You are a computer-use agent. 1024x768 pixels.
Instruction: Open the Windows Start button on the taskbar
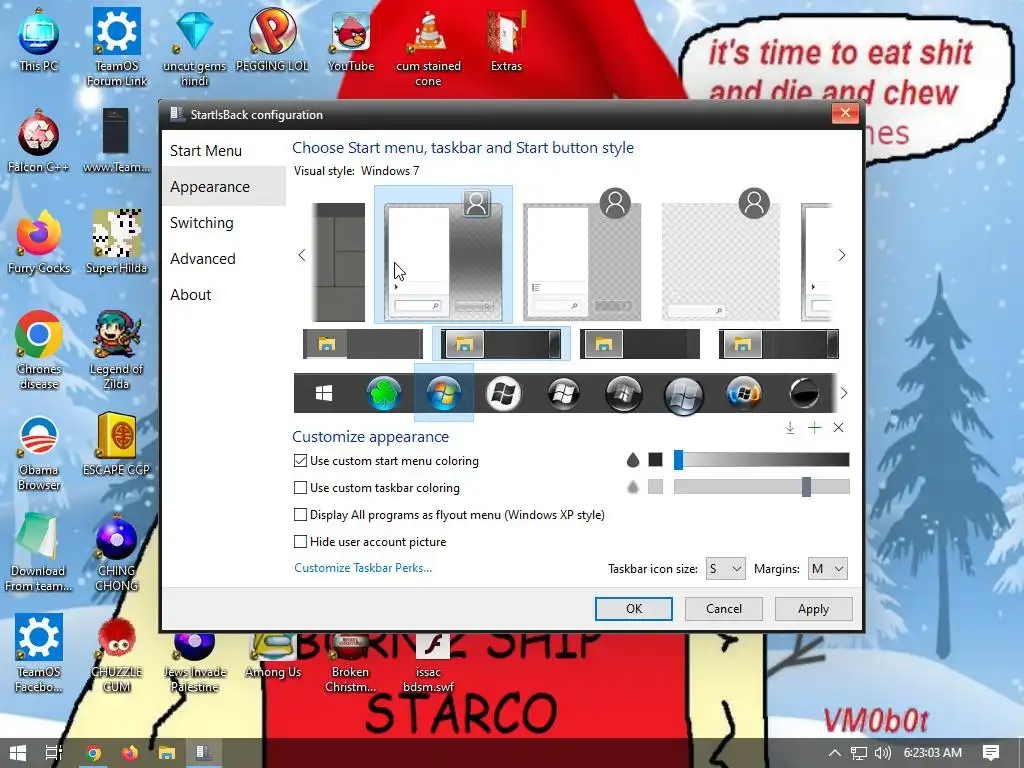[x=18, y=753]
